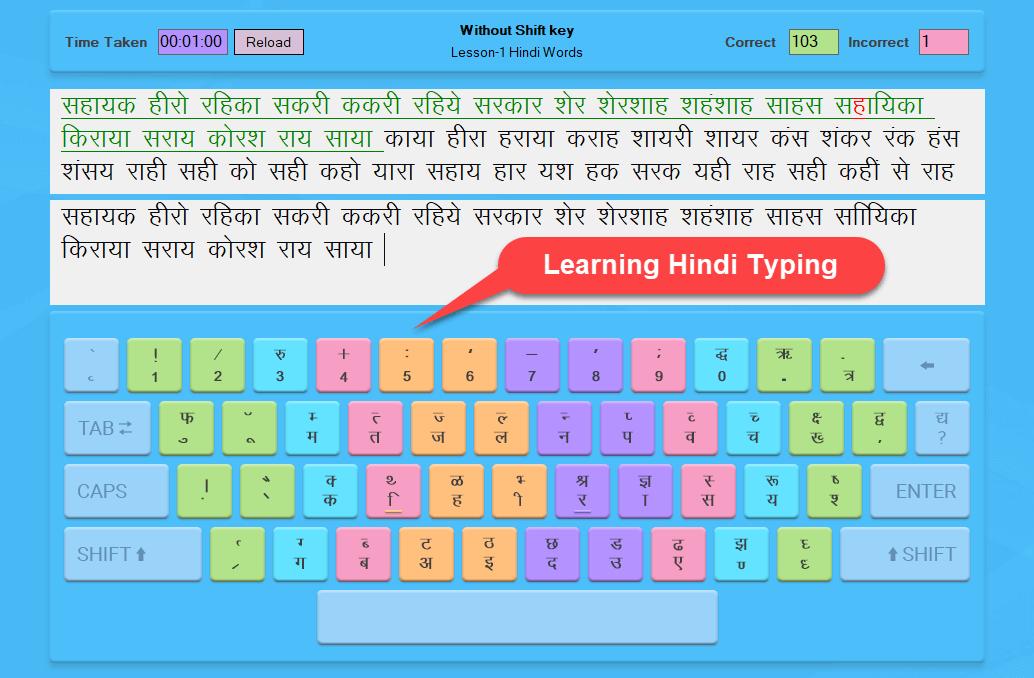1034x678 pixels.
Task: Click the orange number 5 key
Action: tap(406, 365)
